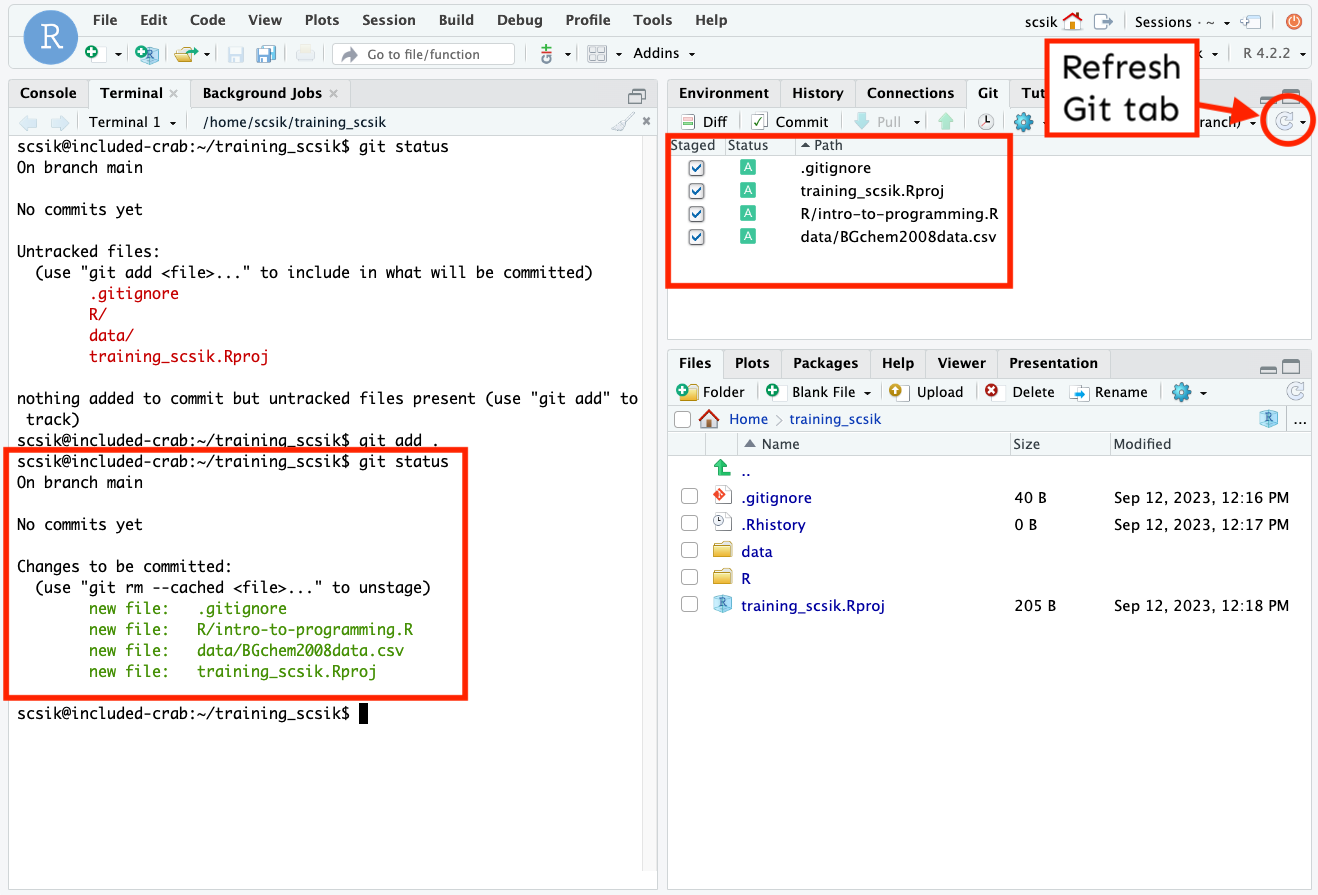The width and height of the screenshot is (1318, 895).
Task: Open the Session menu
Action: (x=389, y=20)
